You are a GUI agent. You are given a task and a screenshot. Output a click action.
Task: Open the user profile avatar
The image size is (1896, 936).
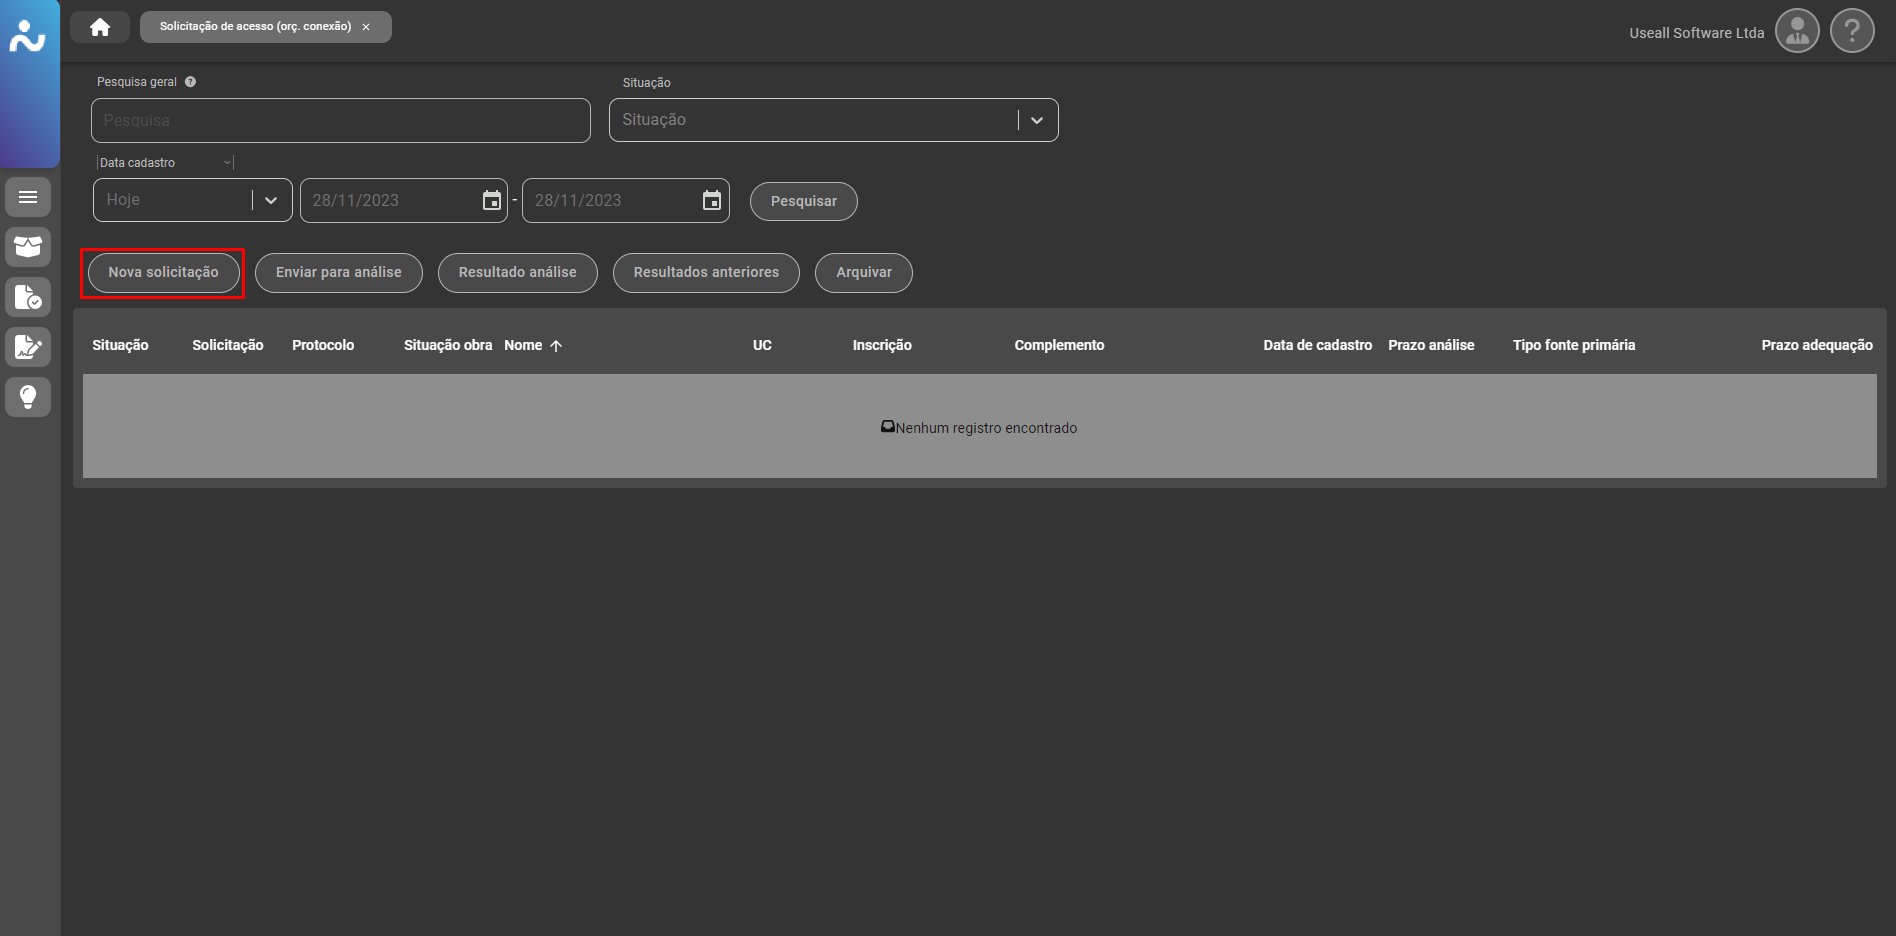[x=1796, y=31]
